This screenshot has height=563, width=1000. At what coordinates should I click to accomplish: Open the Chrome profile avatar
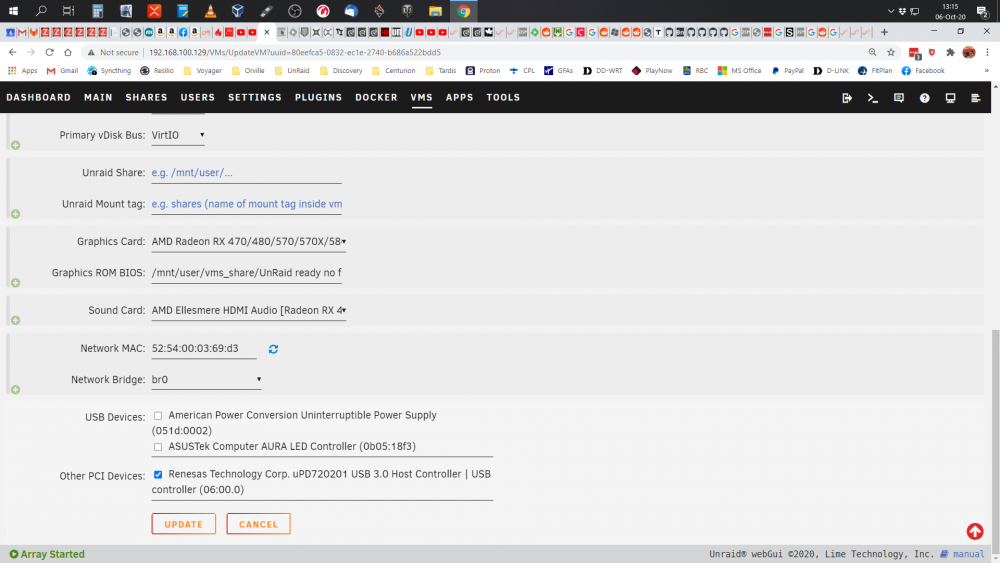pos(969,52)
